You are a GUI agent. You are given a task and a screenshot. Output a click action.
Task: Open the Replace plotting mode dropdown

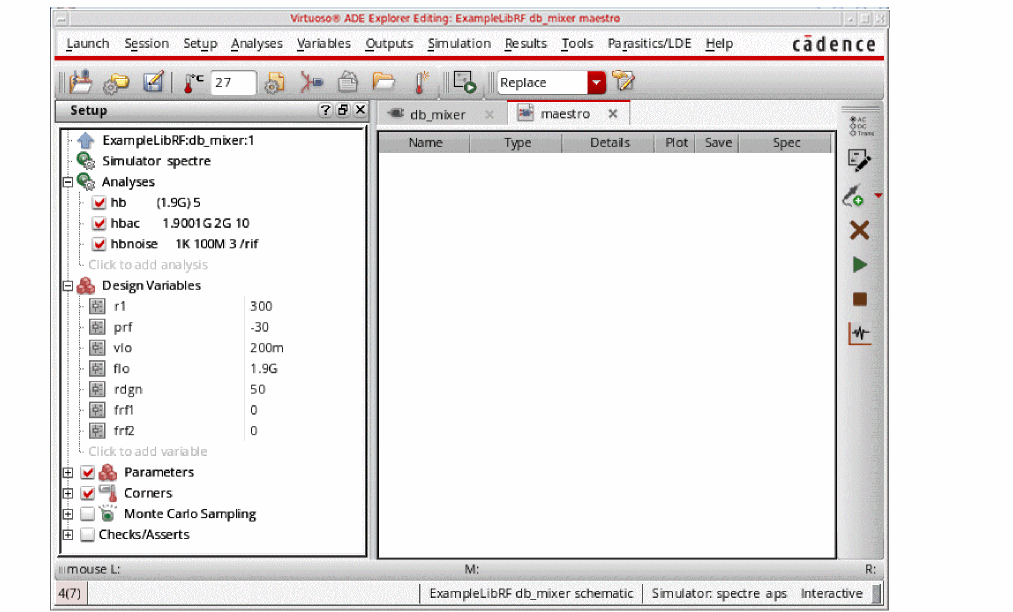coord(597,83)
